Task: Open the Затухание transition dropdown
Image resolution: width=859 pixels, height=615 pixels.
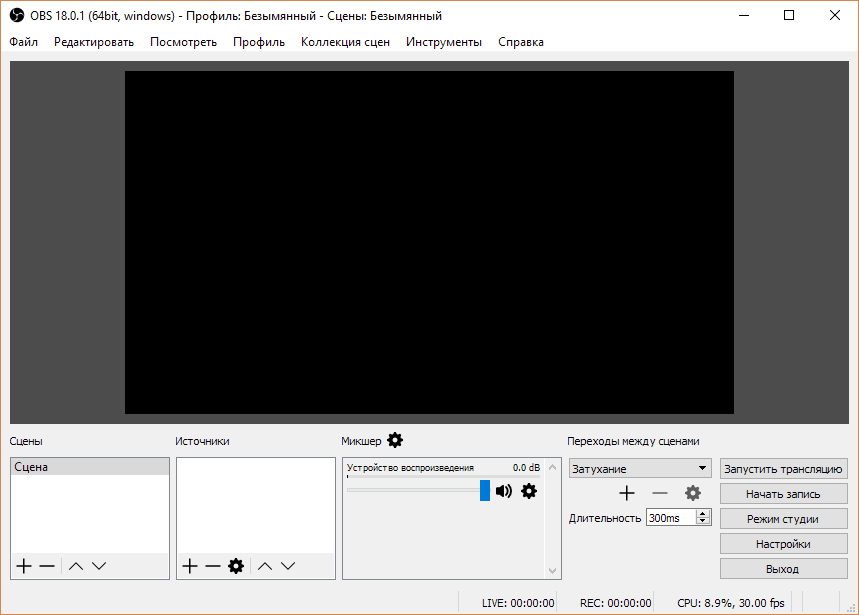Action: [639, 468]
